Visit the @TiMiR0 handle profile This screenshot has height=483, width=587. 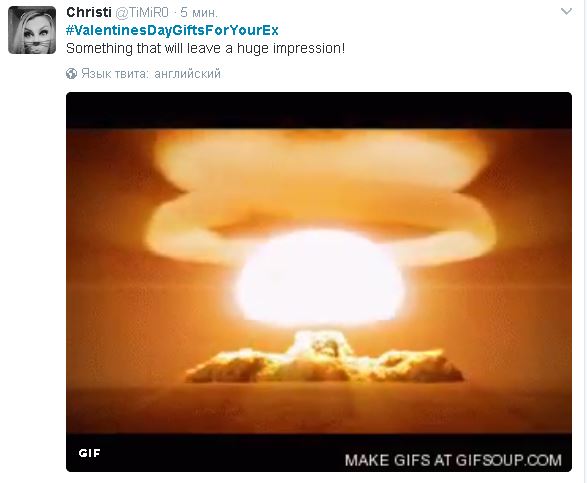(142, 13)
